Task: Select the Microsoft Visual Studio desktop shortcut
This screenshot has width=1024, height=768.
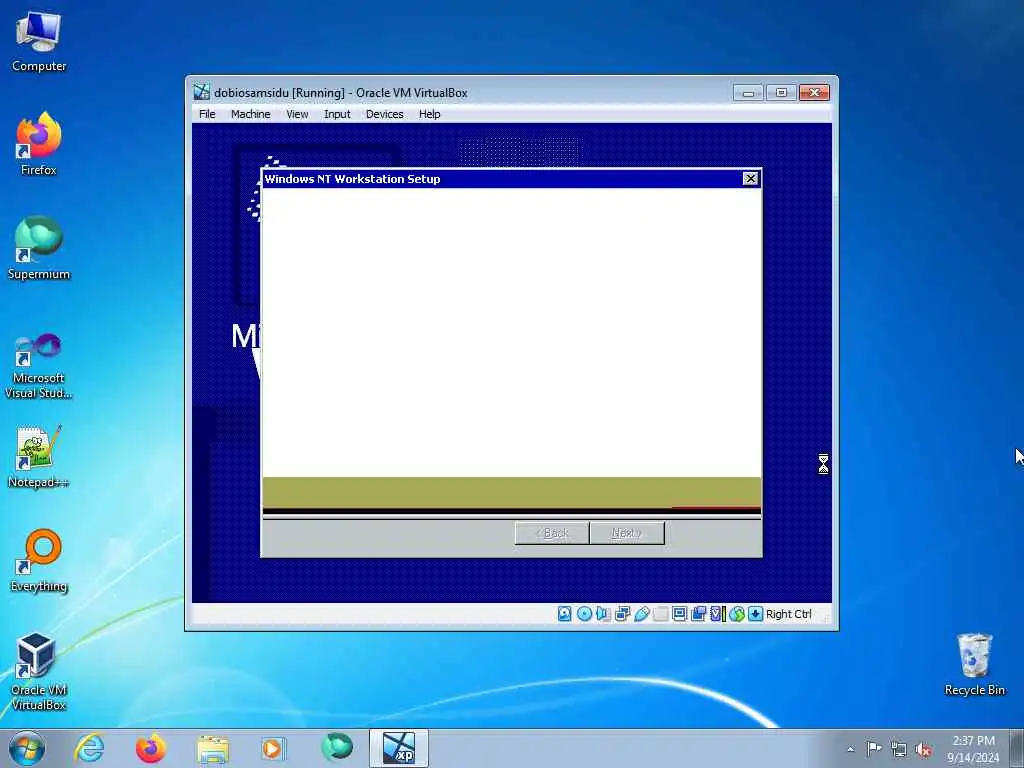Action: point(39,366)
